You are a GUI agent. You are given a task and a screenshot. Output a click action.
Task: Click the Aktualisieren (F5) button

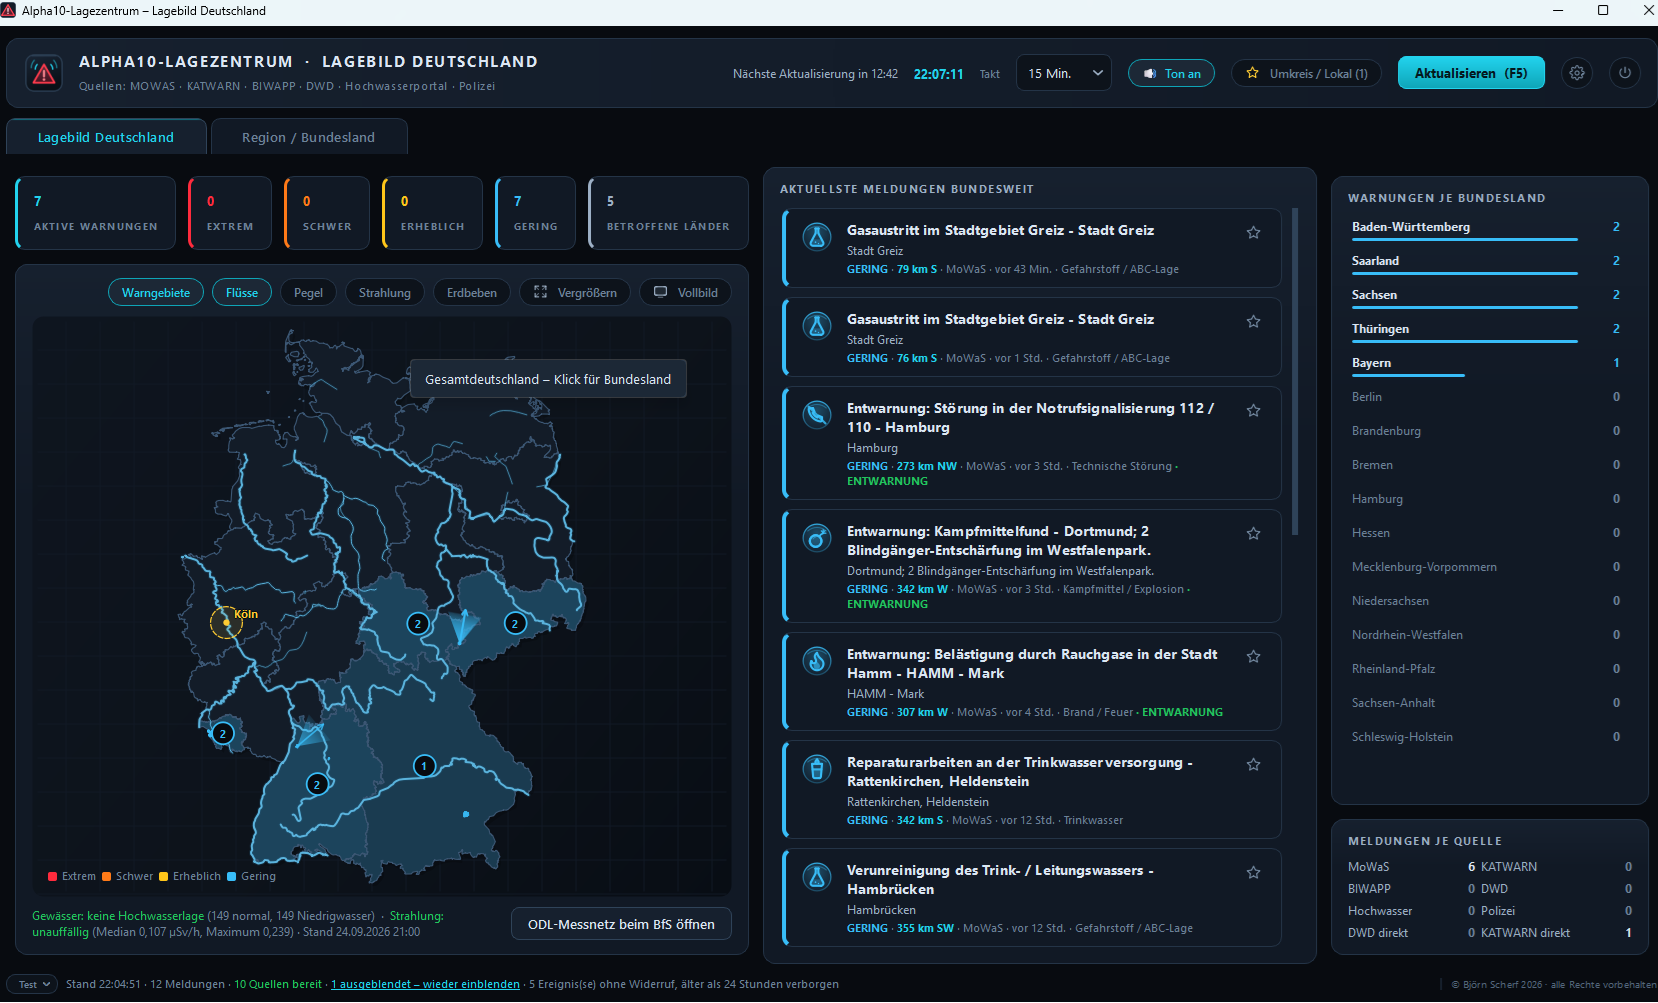point(1471,73)
